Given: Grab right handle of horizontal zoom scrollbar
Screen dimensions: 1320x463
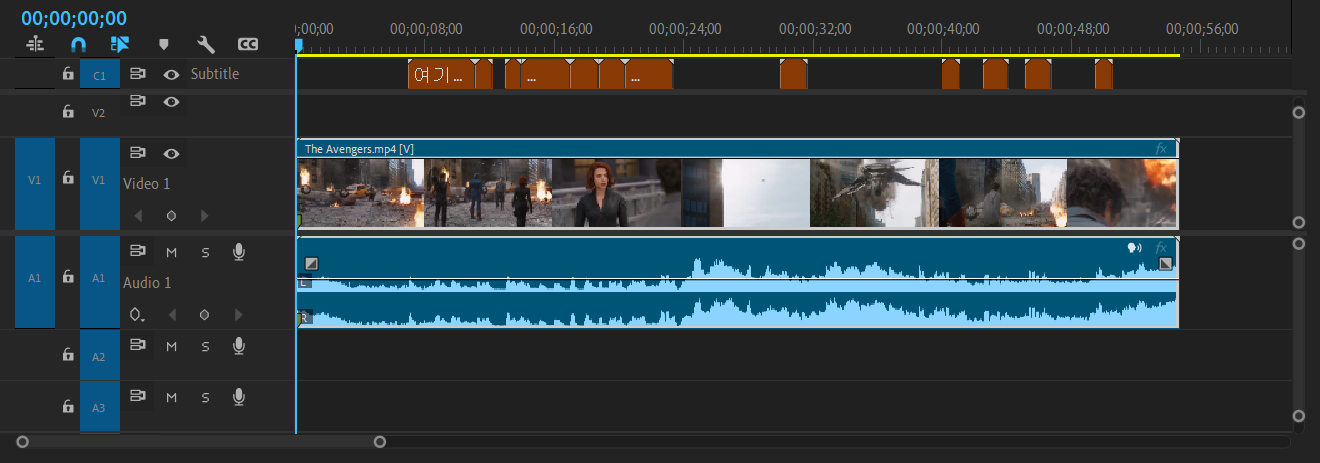Looking at the screenshot, I should point(380,441).
